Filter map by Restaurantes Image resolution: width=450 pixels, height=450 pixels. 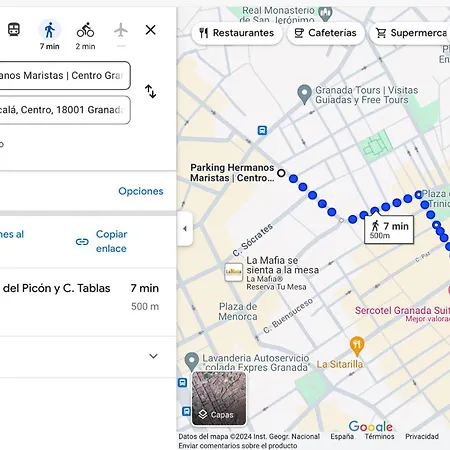click(x=237, y=33)
